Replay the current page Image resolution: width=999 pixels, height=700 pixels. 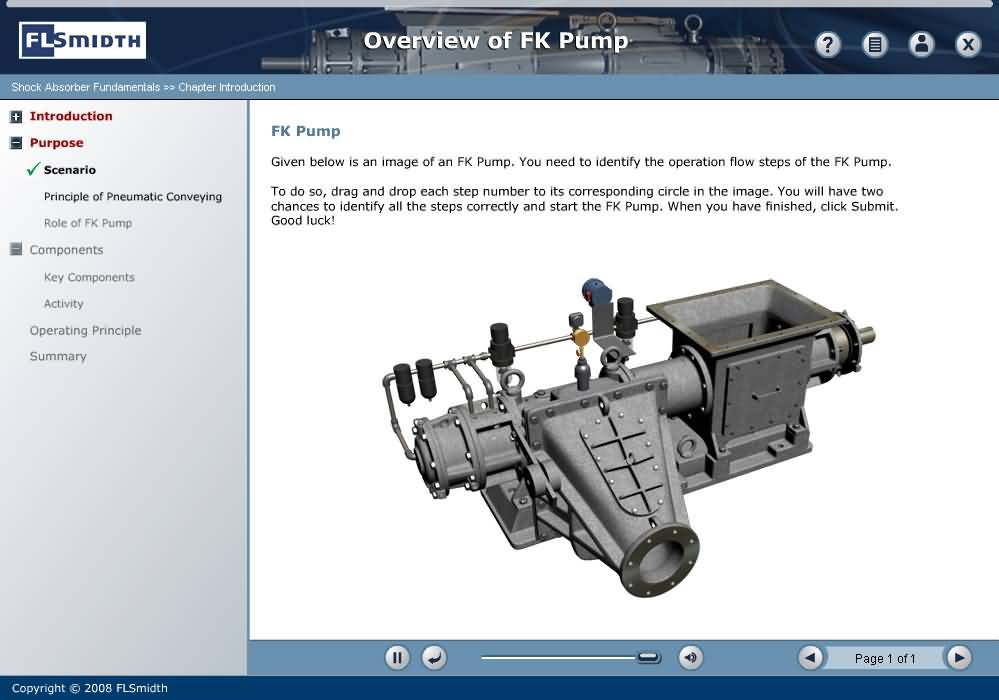click(433, 657)
